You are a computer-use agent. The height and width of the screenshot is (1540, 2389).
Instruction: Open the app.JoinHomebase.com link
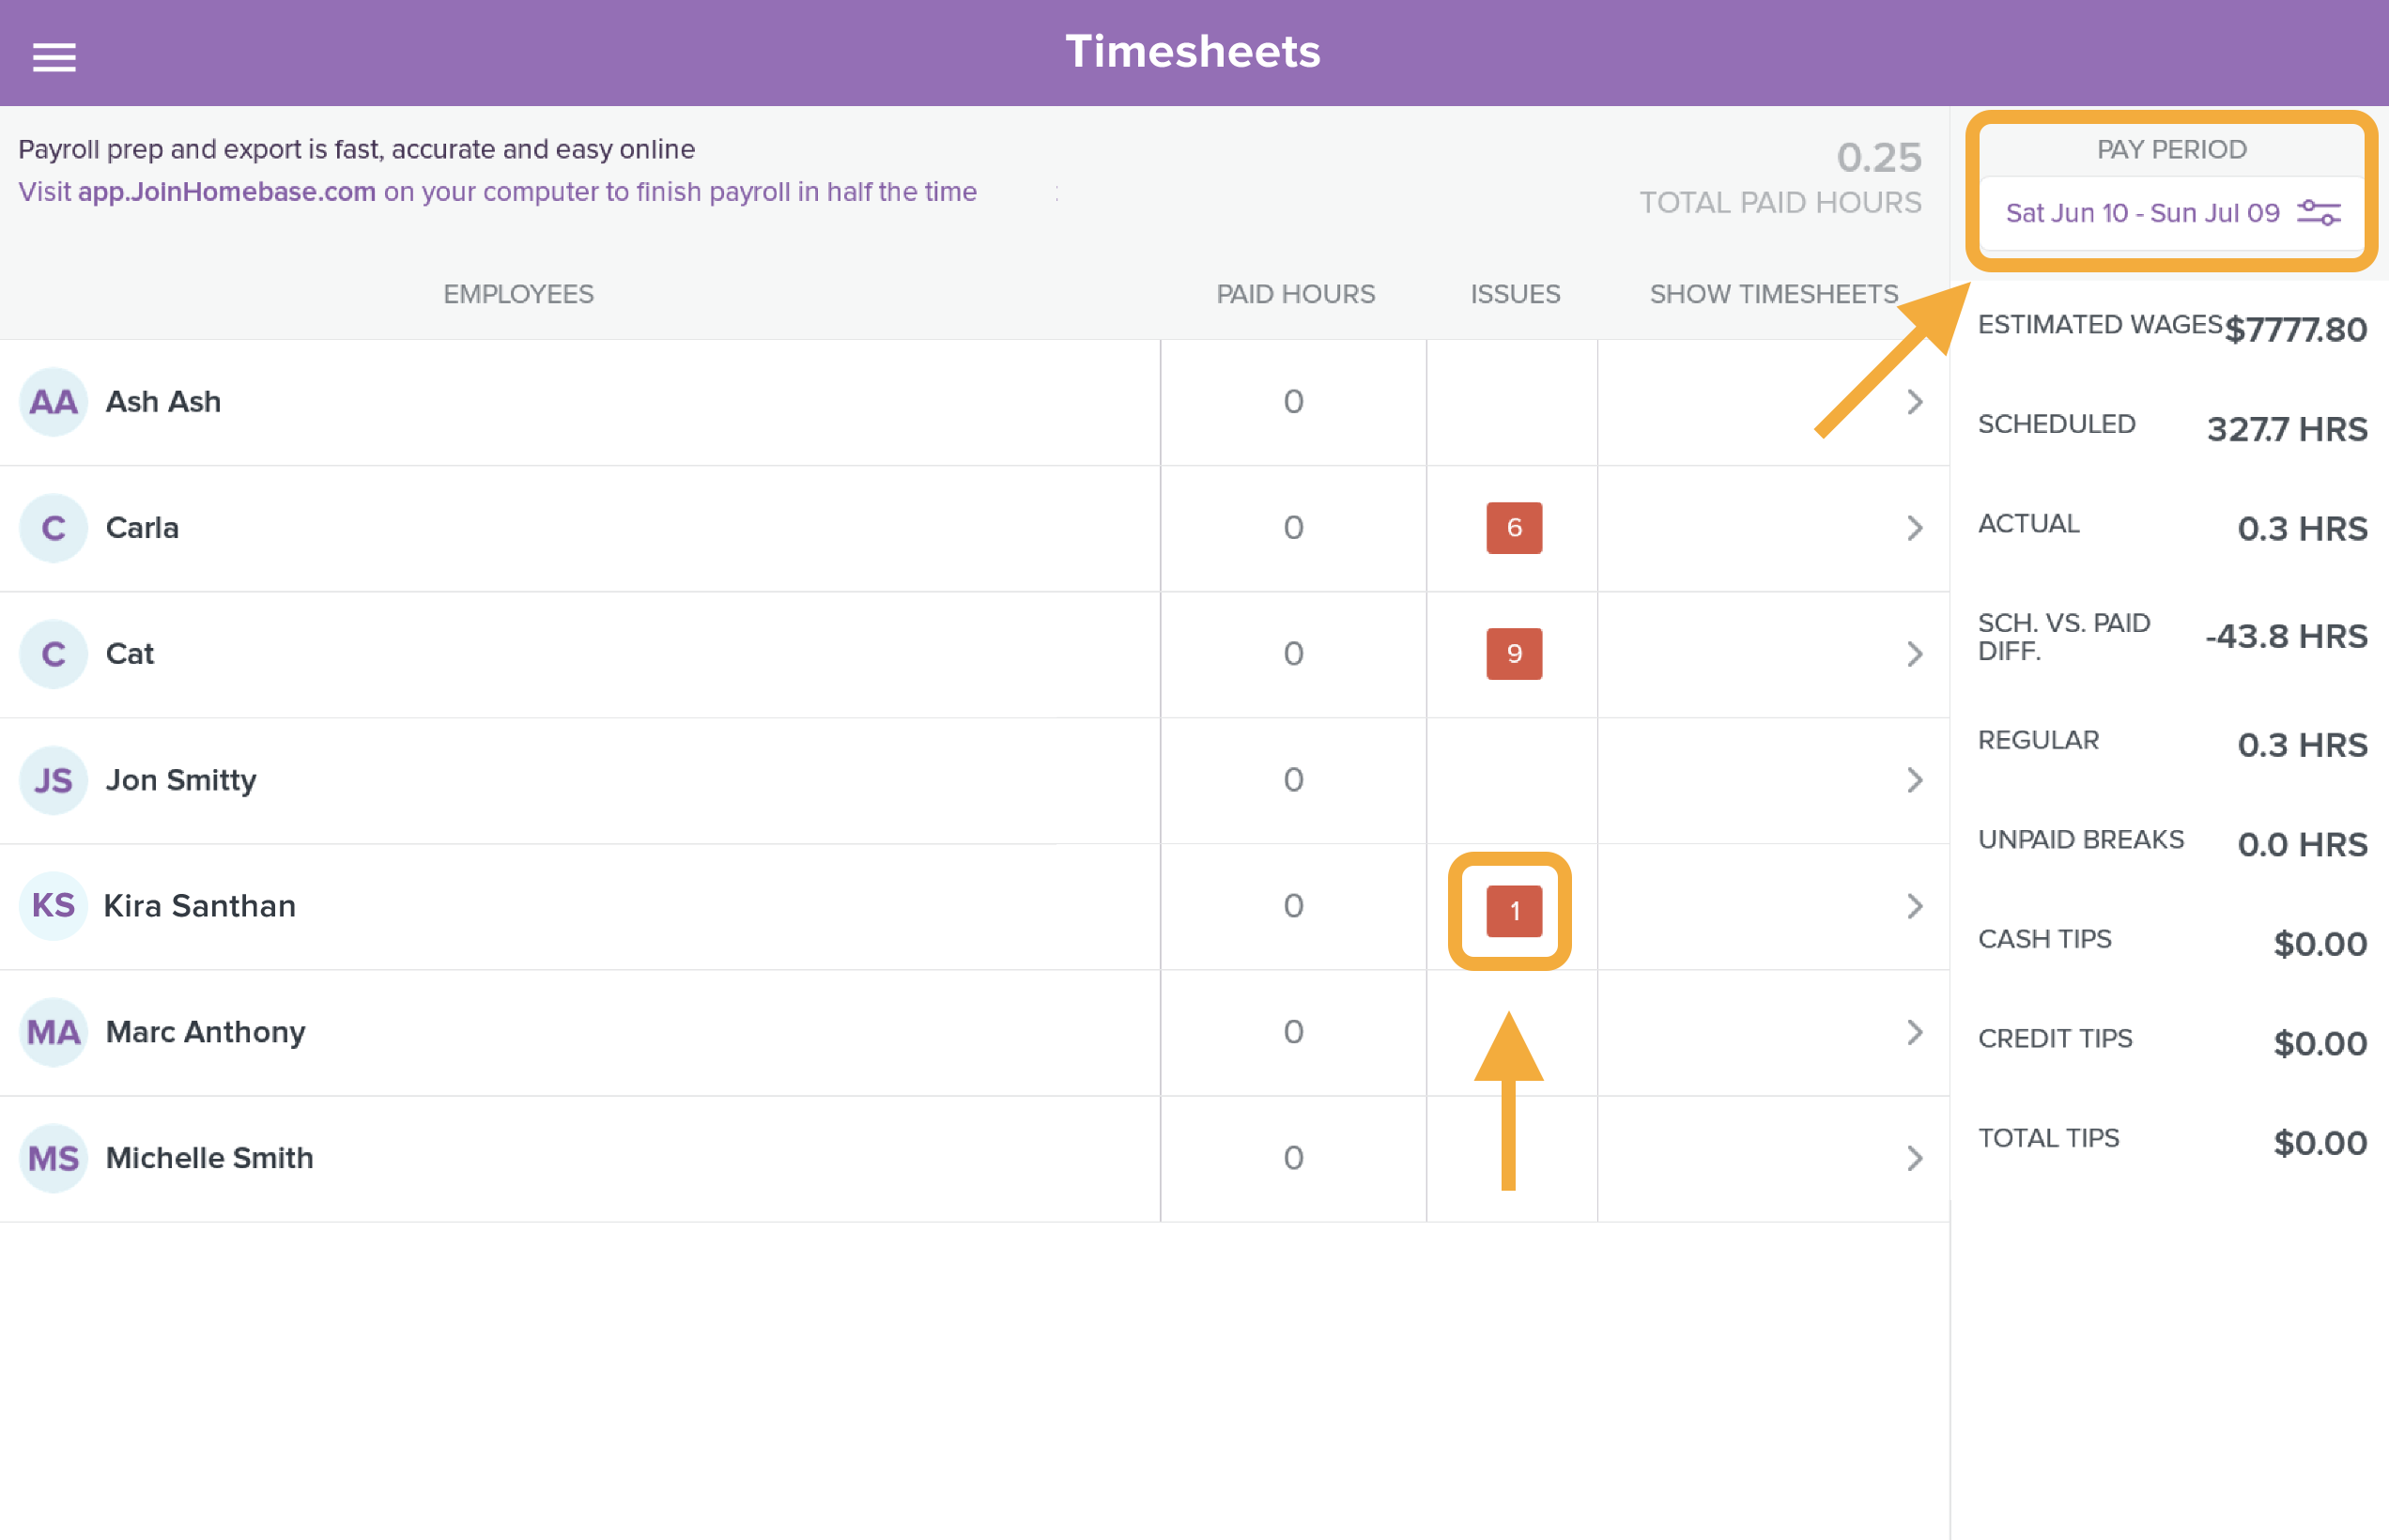[x=227, y=192]
